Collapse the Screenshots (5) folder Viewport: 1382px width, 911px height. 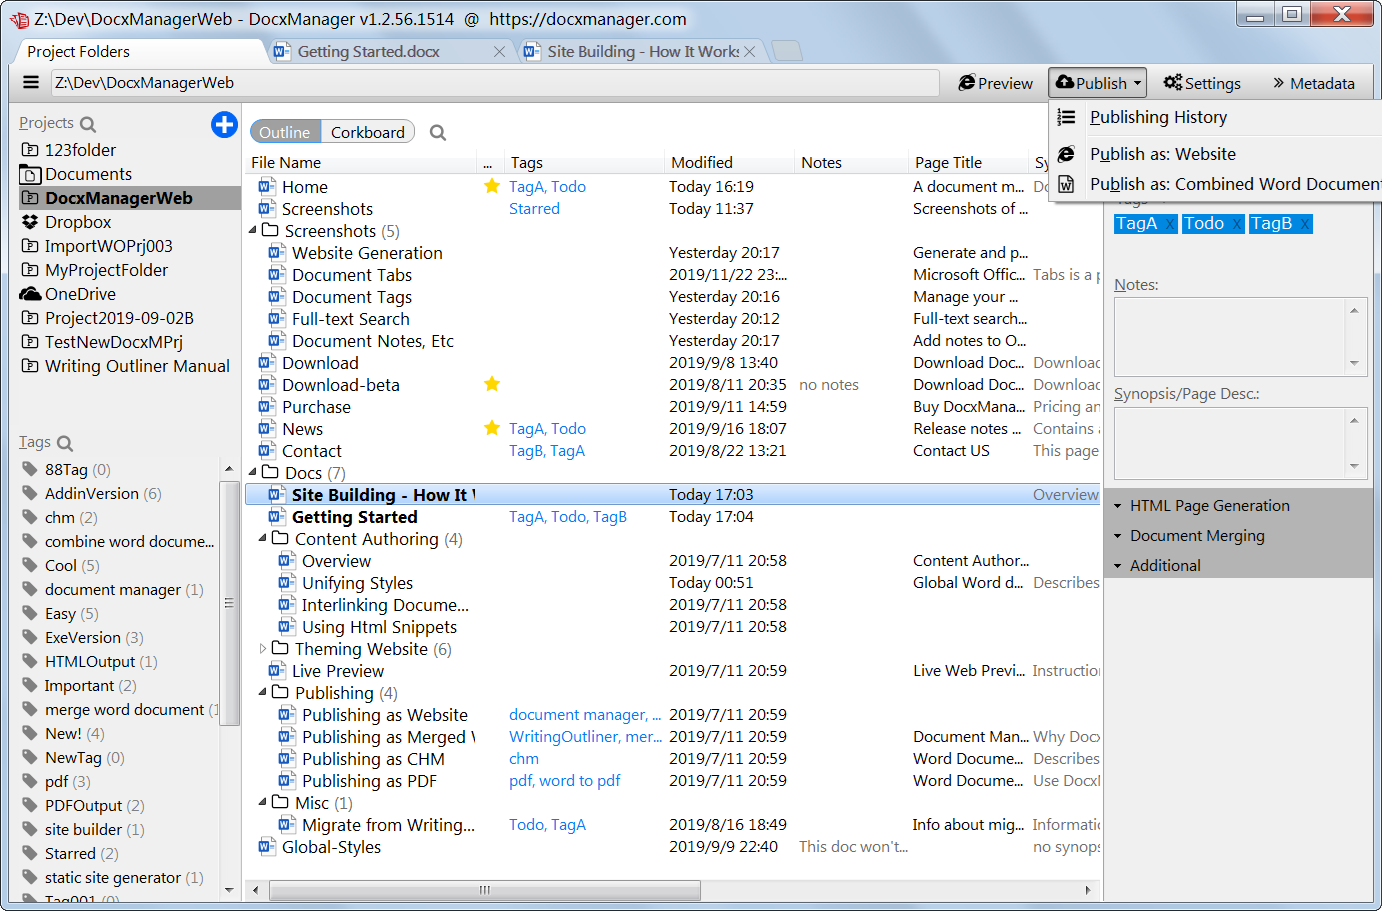click(x=253, y=231)
